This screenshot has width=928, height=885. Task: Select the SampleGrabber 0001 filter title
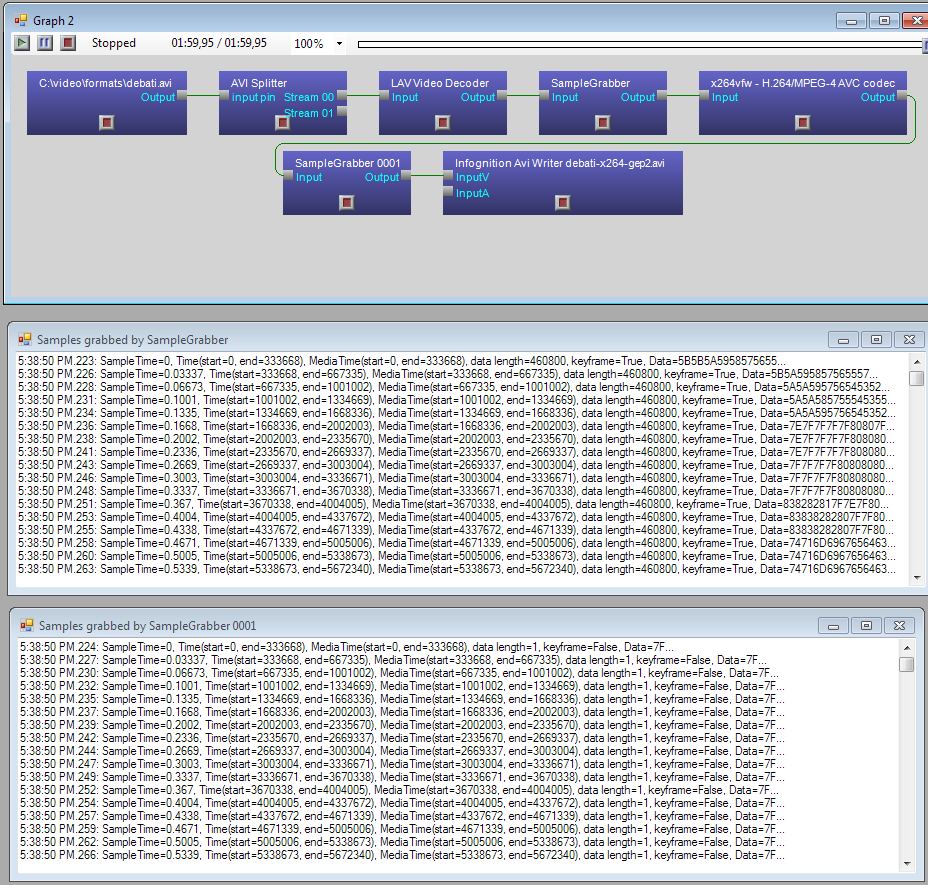[x=348, y=163]
